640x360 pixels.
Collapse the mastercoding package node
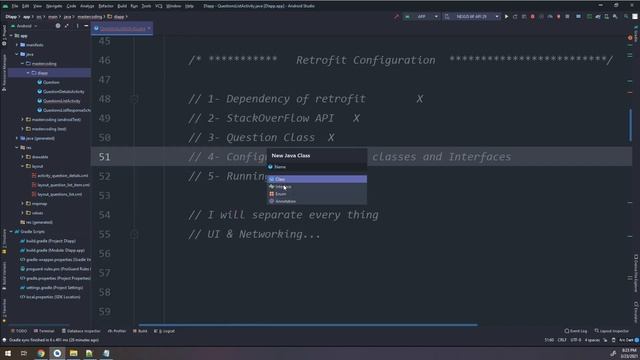(x=22, y=64)
